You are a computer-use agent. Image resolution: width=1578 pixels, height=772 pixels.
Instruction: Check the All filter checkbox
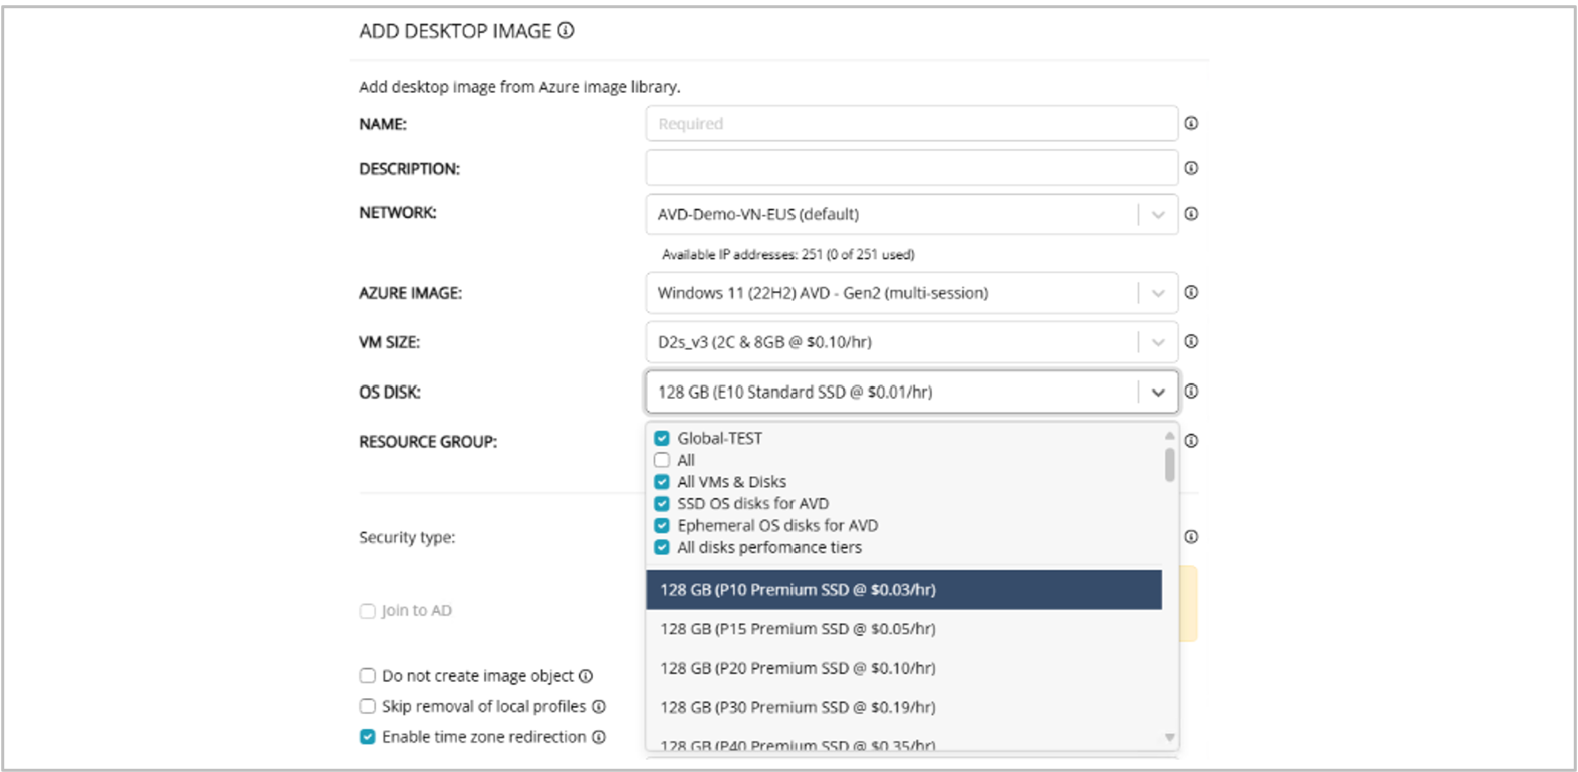662,460
